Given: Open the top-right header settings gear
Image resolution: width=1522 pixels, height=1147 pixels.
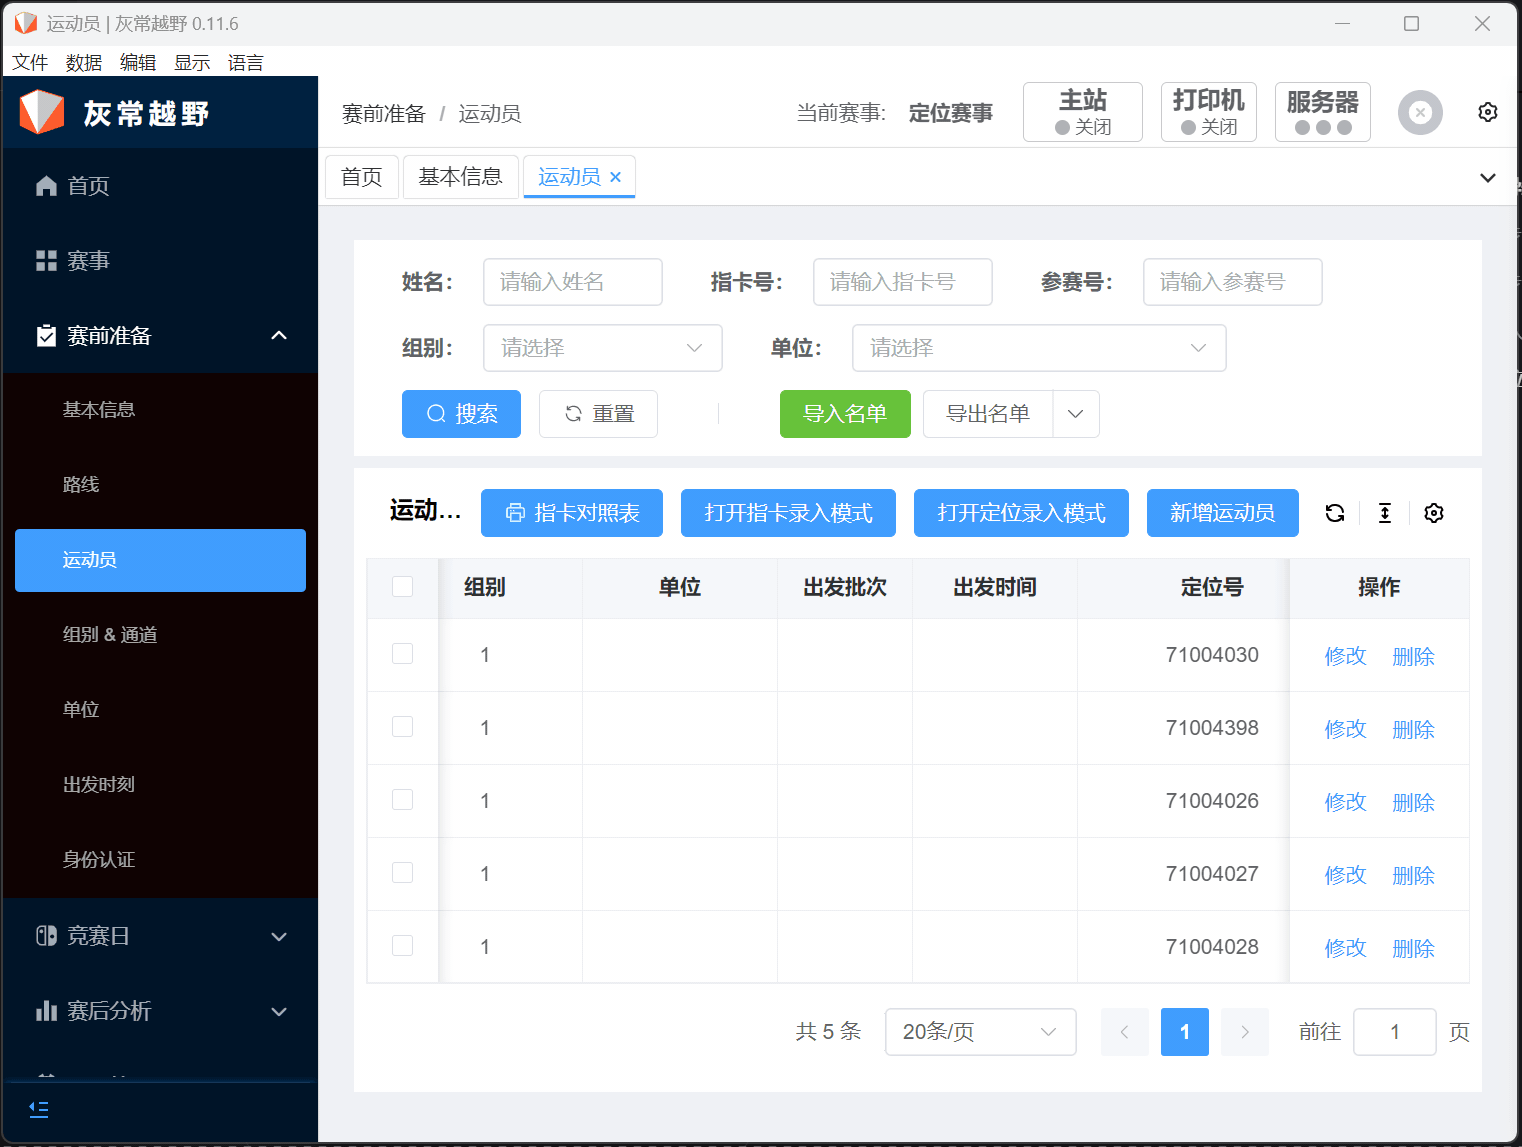Looking at the screenshot, I should pyautogui.click(x=1487, y=112).
